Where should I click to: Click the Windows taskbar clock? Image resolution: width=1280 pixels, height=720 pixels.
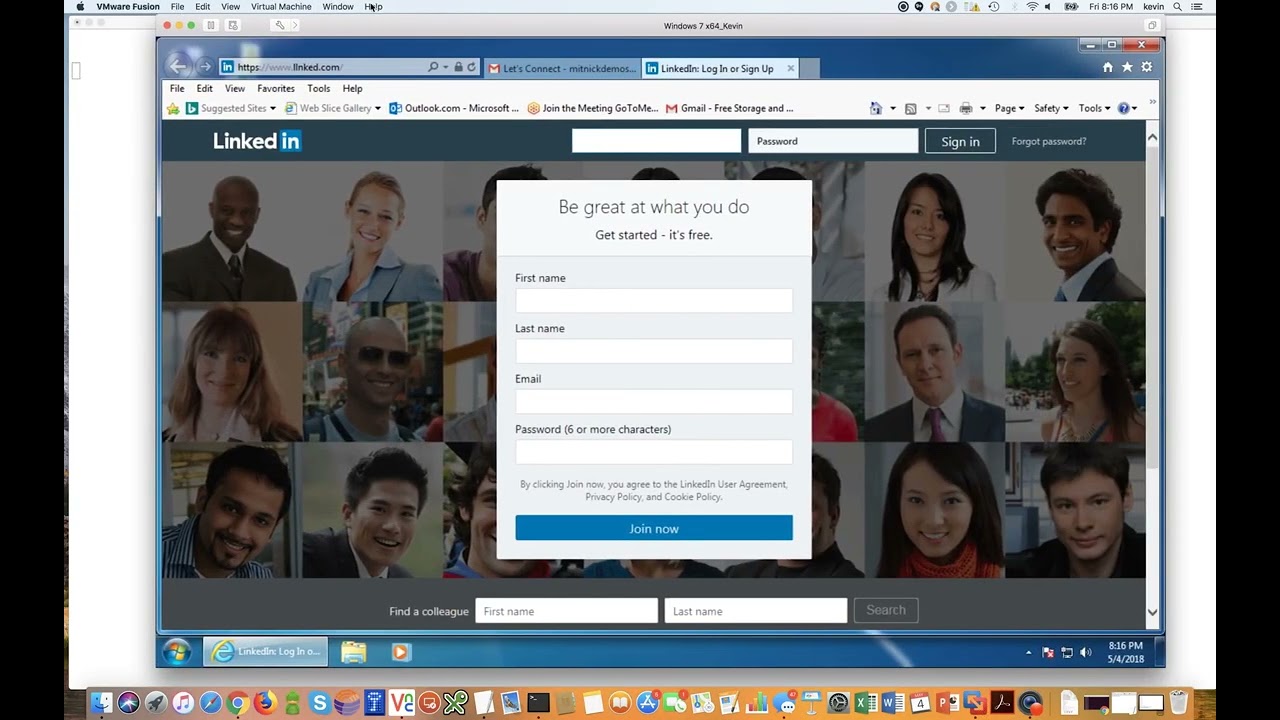1125,652
